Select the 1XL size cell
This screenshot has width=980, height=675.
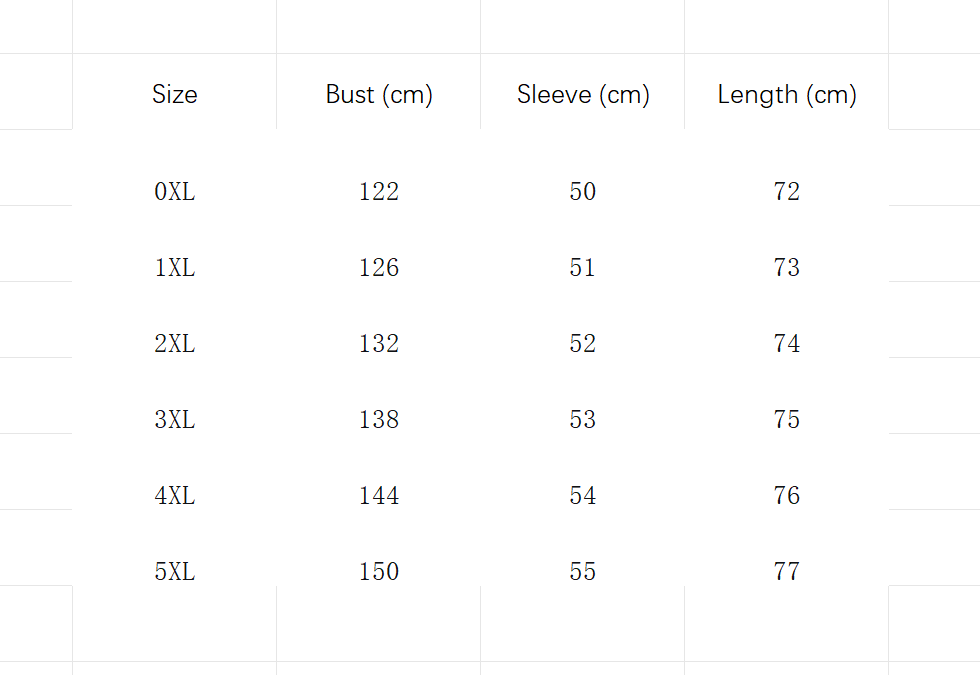pos(175,267)
